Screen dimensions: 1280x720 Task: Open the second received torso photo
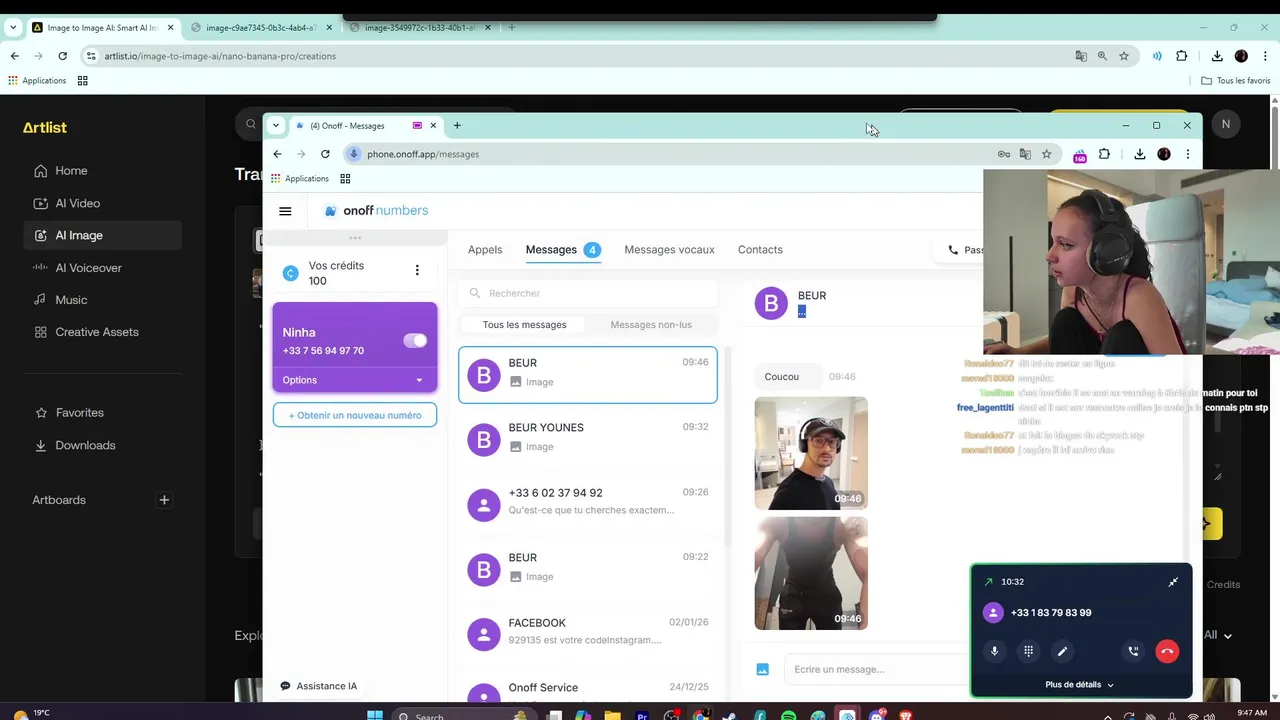[811, 573]
